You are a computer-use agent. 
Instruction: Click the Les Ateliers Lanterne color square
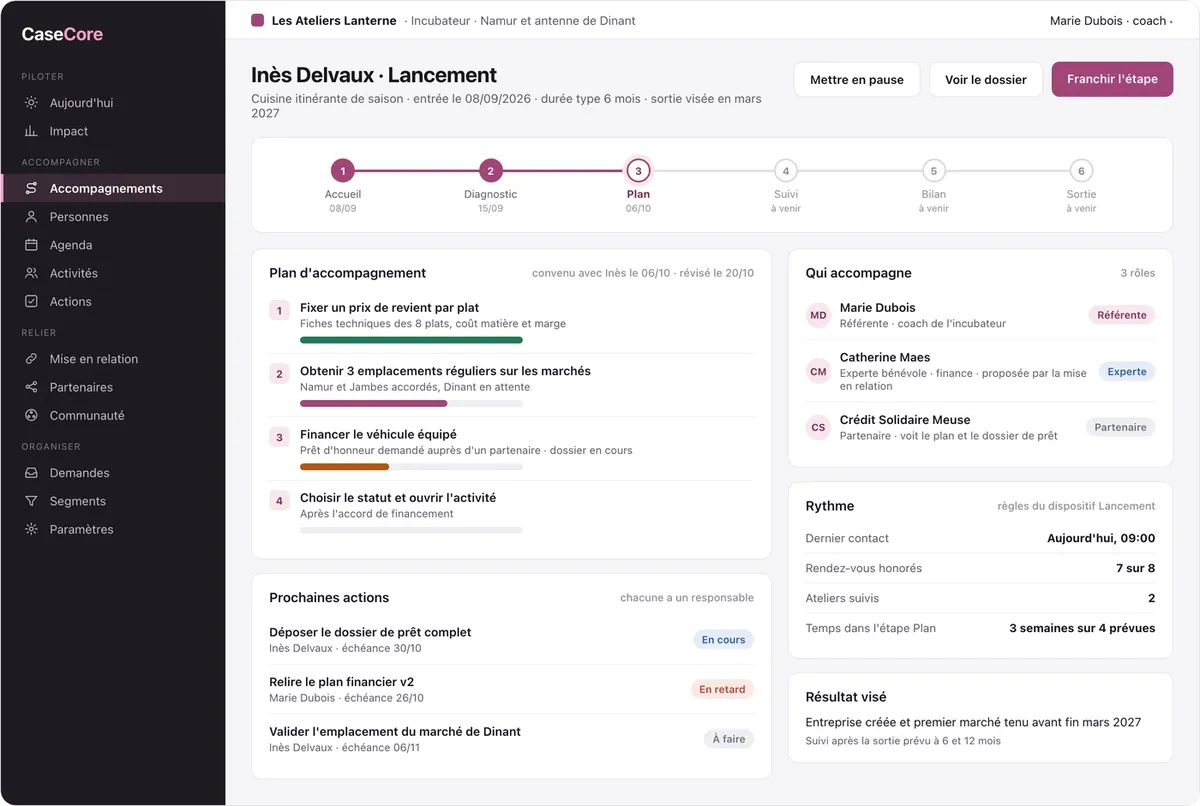(257, 20)
